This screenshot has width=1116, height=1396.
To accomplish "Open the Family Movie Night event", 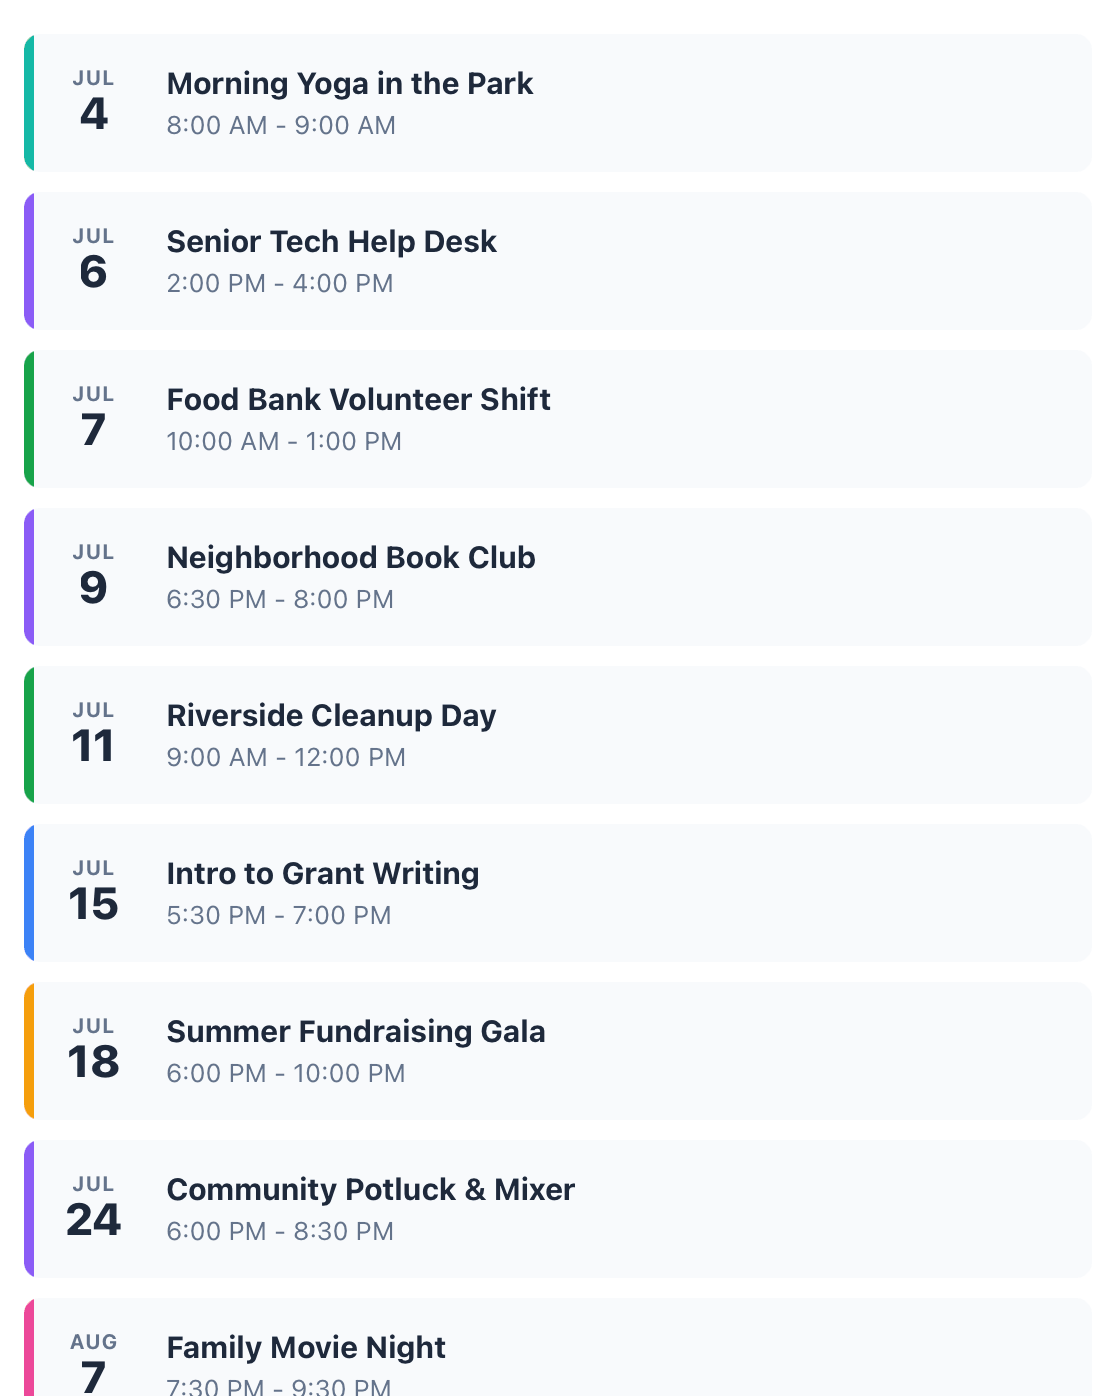I will point(558,1347).
